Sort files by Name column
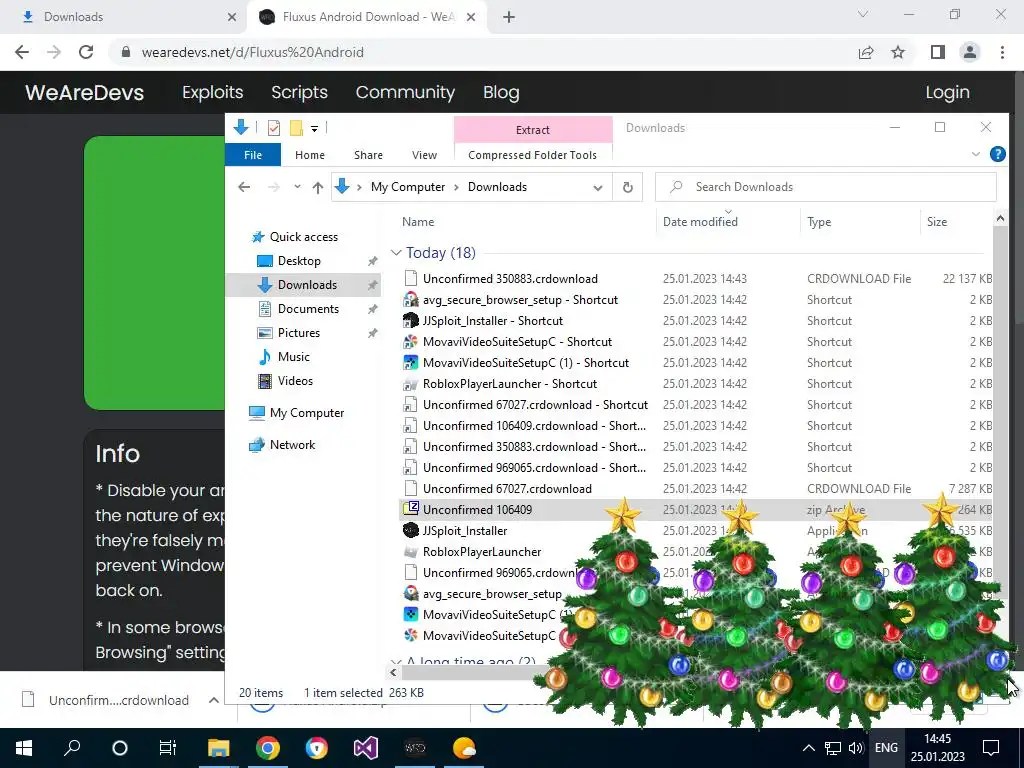1024x768 pixels. (x=418, y=221)
